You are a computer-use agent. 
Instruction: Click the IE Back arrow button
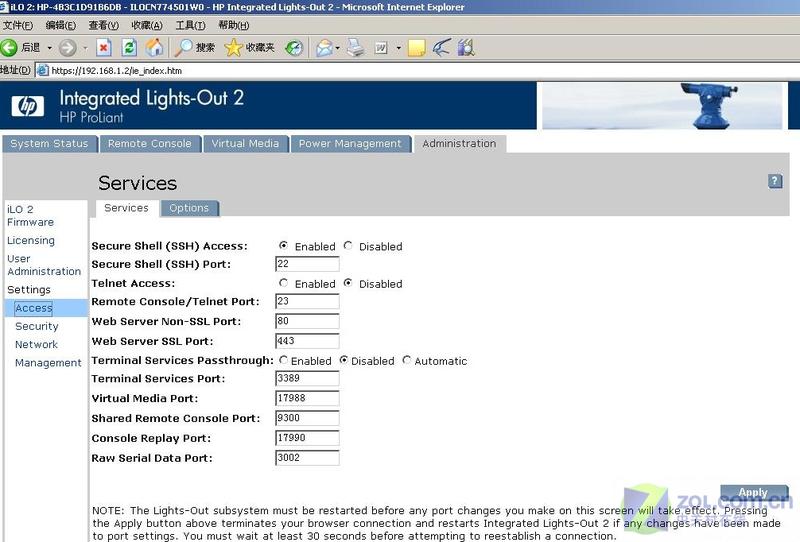coord(9,48)
